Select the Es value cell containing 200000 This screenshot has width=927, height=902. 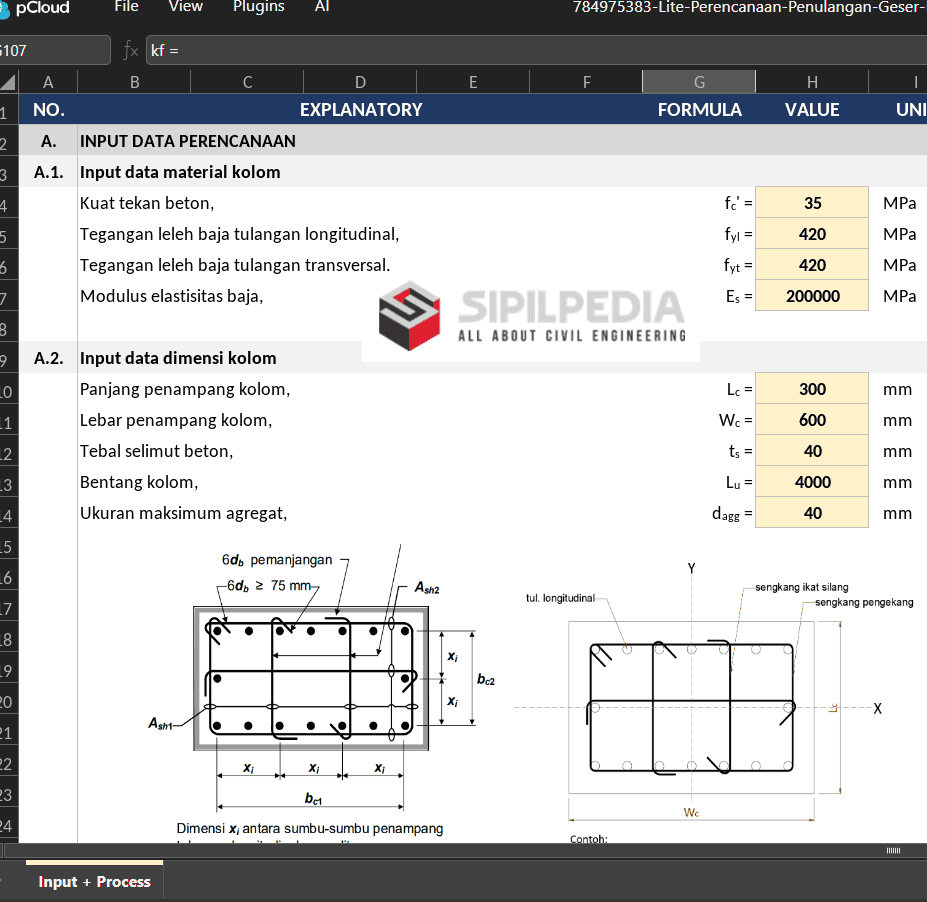click(812, 296)
